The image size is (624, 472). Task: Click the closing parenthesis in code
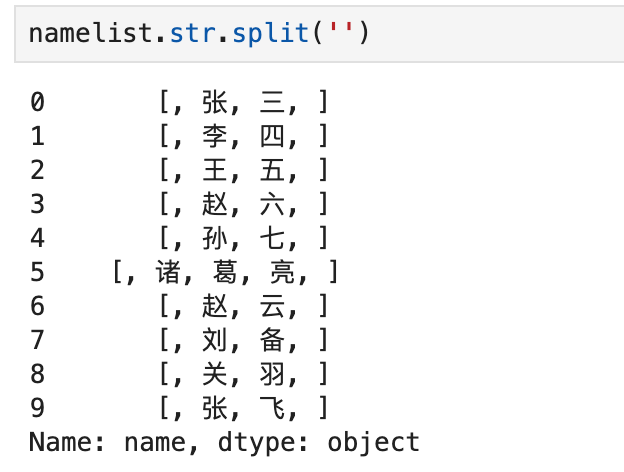click(x=364, y=33)
